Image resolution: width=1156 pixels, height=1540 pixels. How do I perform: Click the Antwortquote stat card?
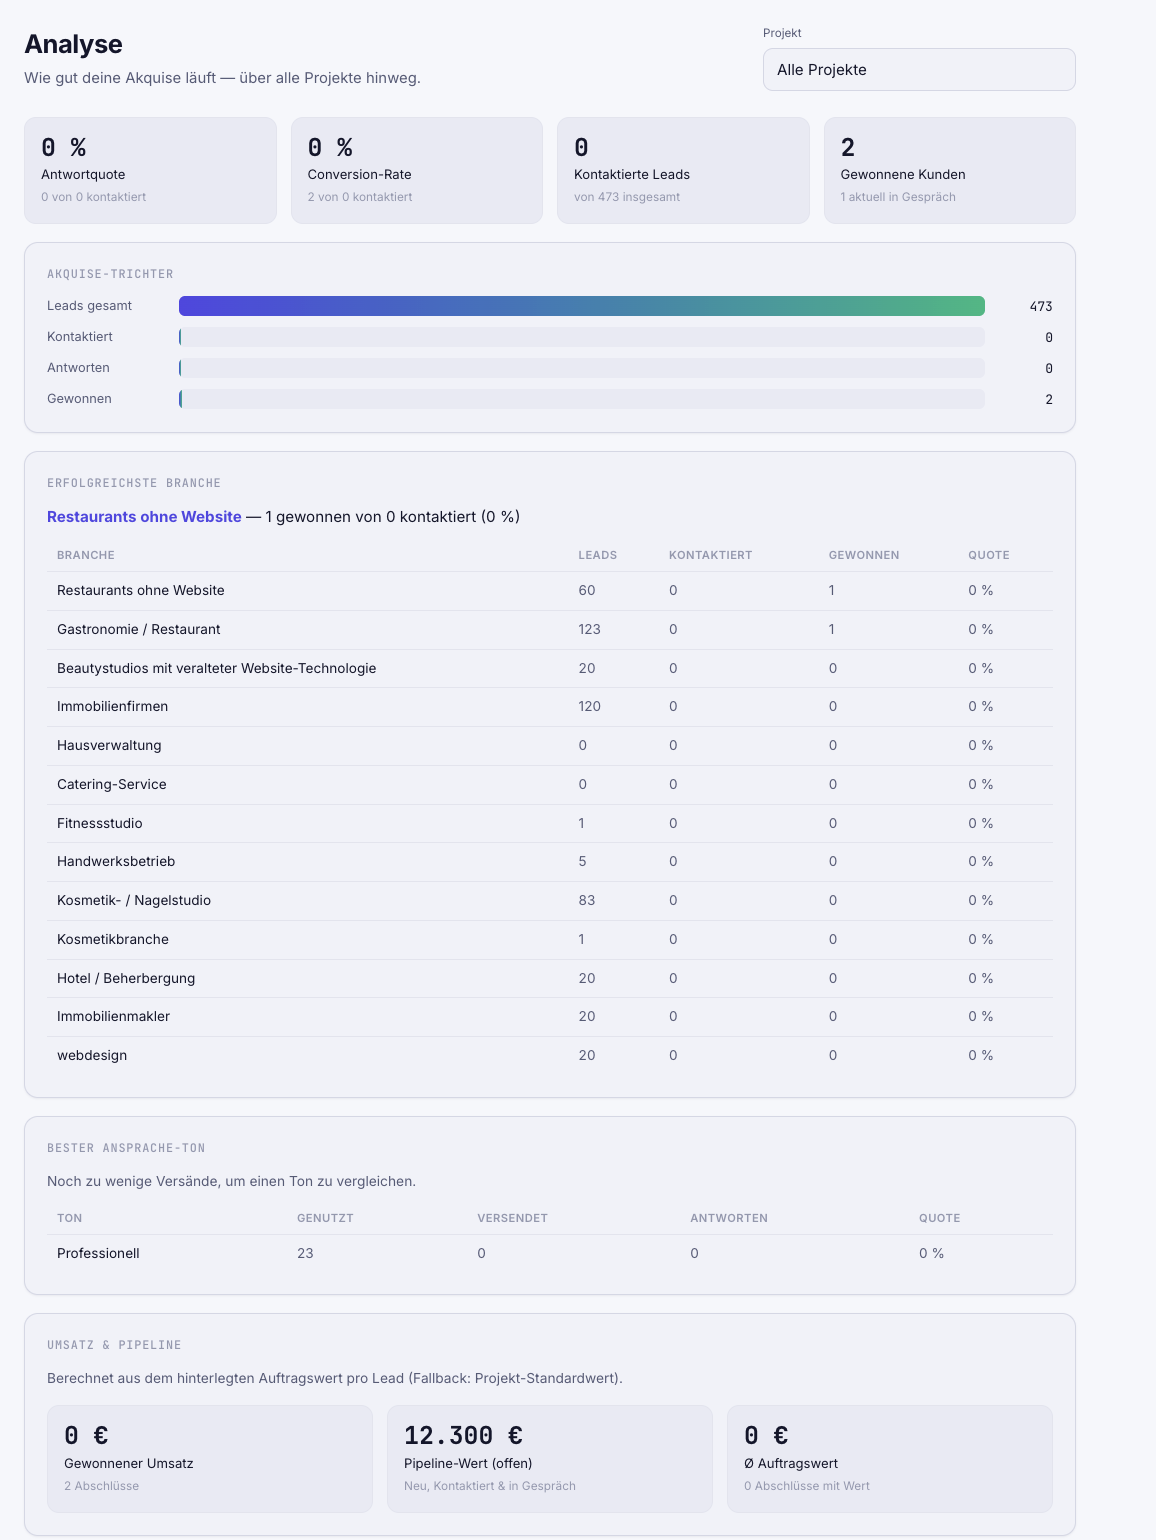point(150,171)
